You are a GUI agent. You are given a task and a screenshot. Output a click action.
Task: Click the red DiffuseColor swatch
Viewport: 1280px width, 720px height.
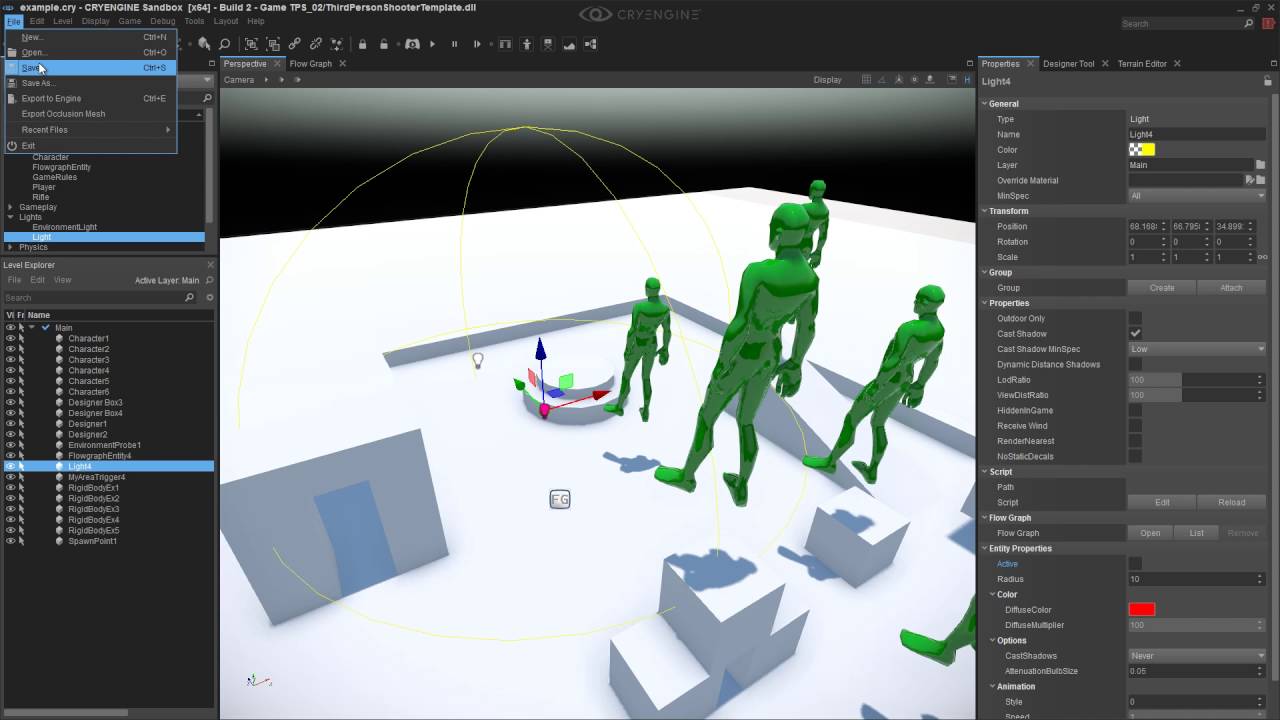point(1142,610)
